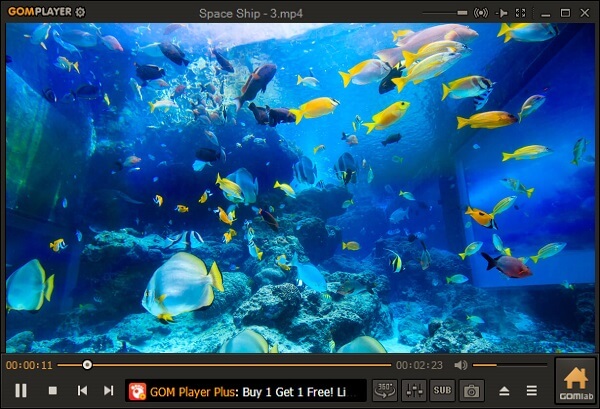Go to GOMlab home
The height and width of the screenshot is (409, 600).
click(575, 383)
